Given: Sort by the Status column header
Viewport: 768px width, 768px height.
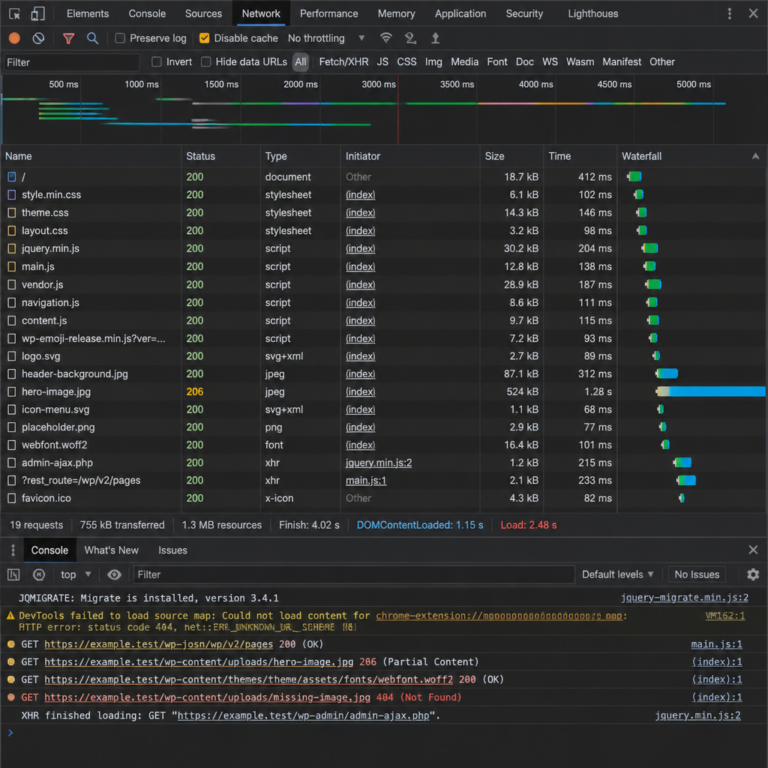Looking at the screenshot, I should tap(220, 156).
